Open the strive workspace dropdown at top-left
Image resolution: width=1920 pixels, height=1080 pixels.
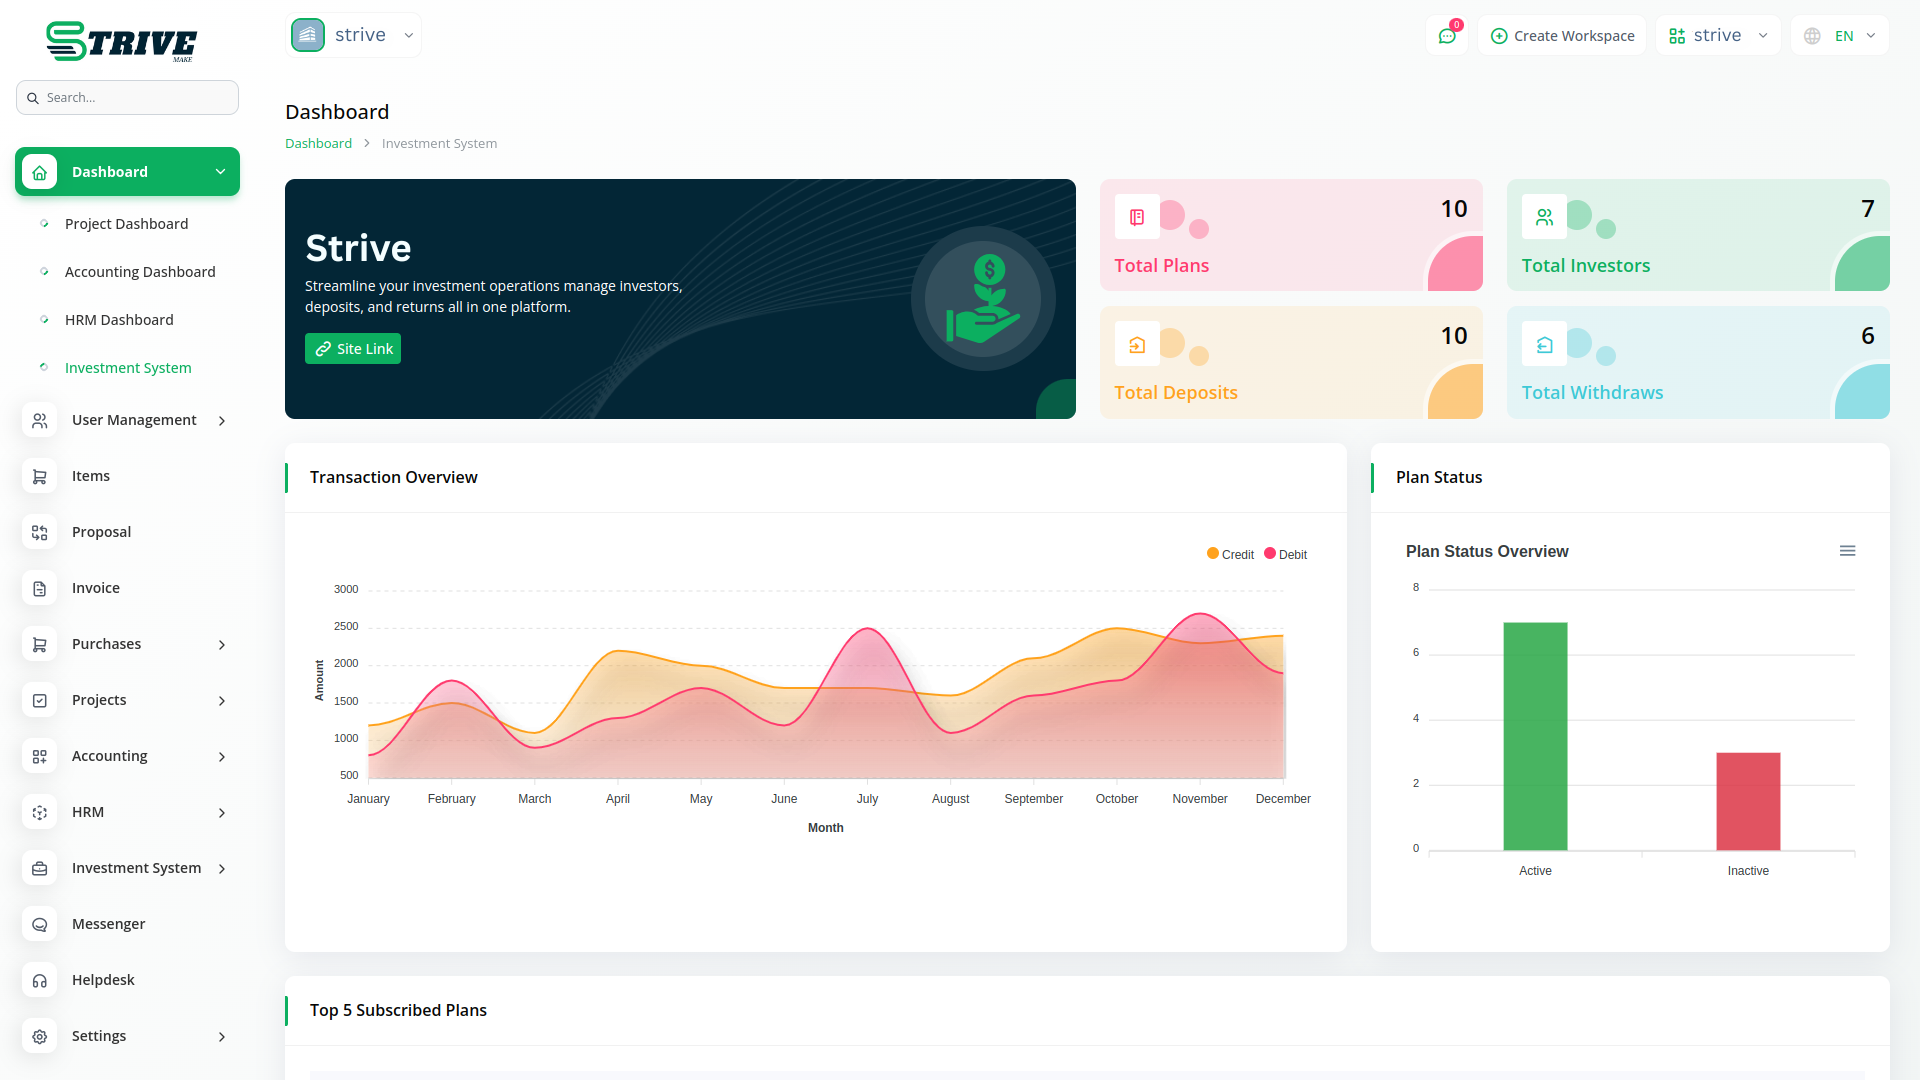(353, 35)
